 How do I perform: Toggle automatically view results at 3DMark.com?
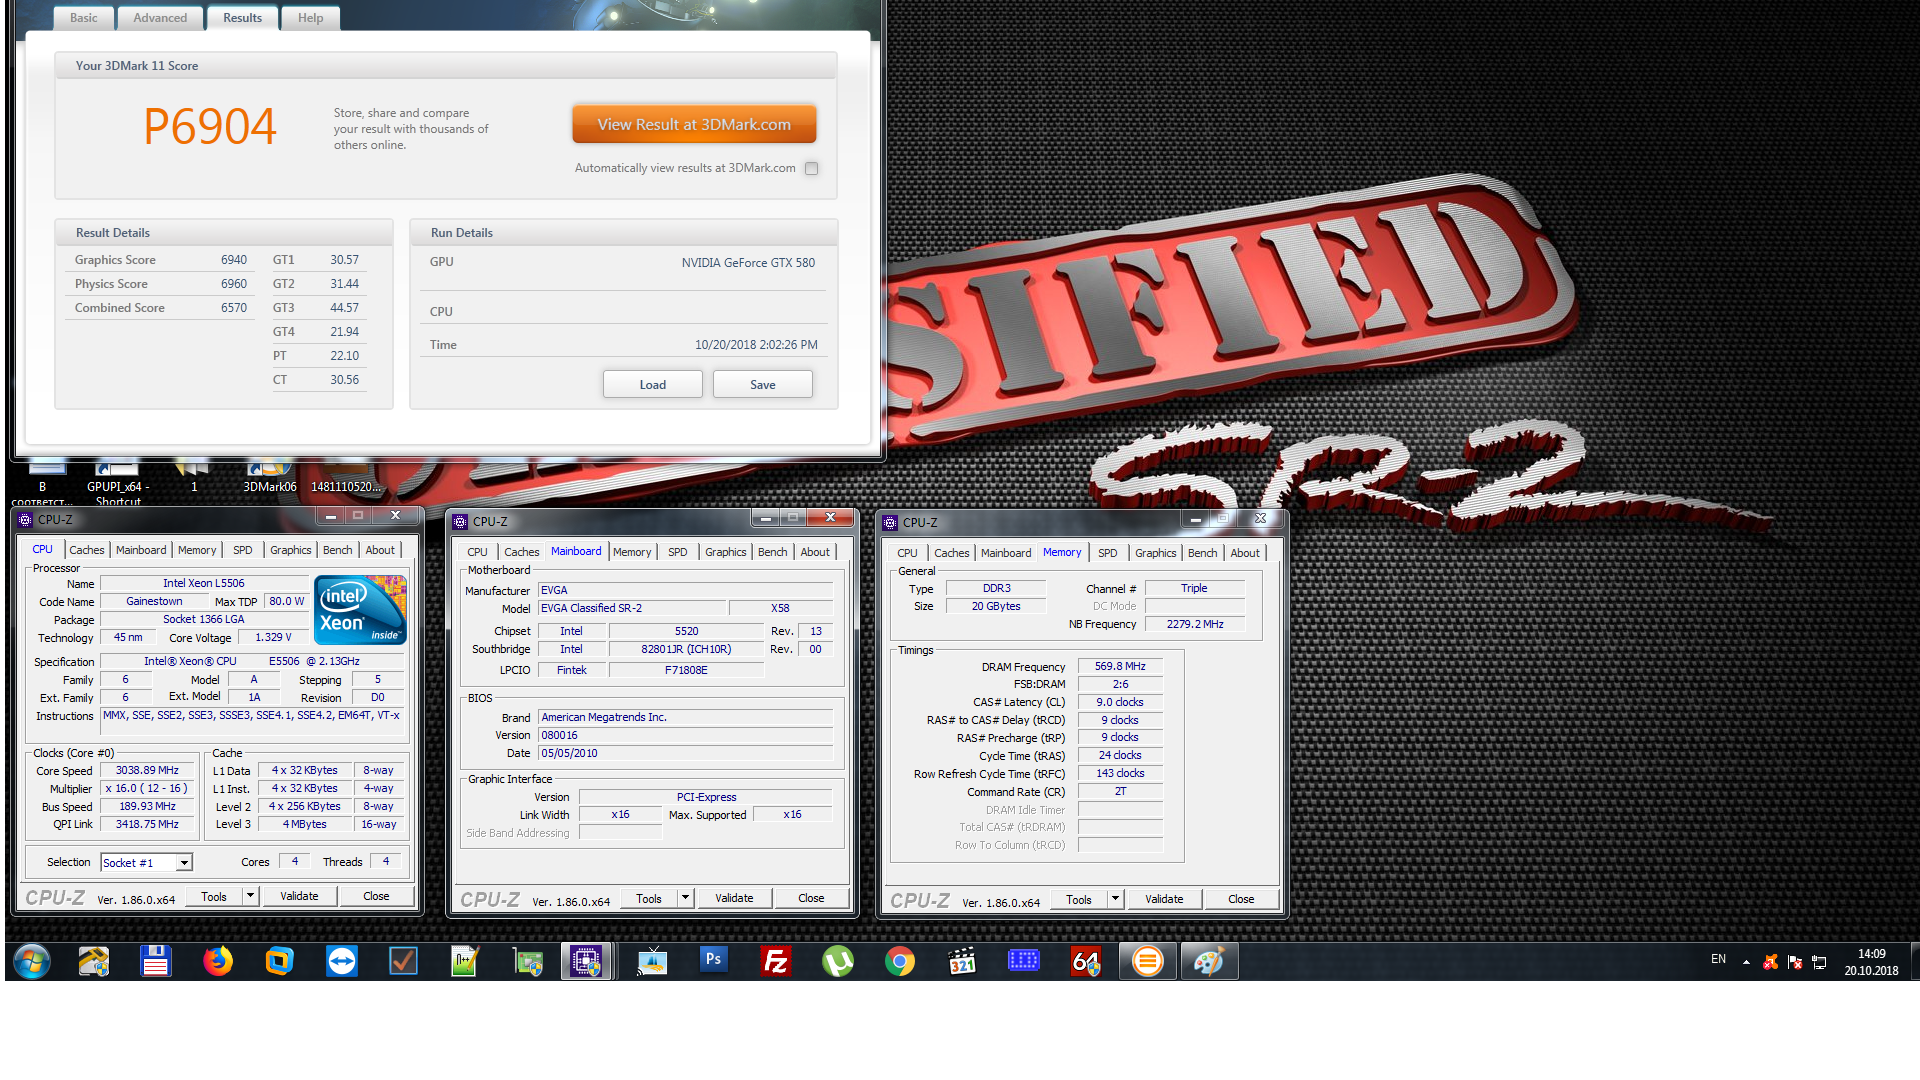(812, 168)
